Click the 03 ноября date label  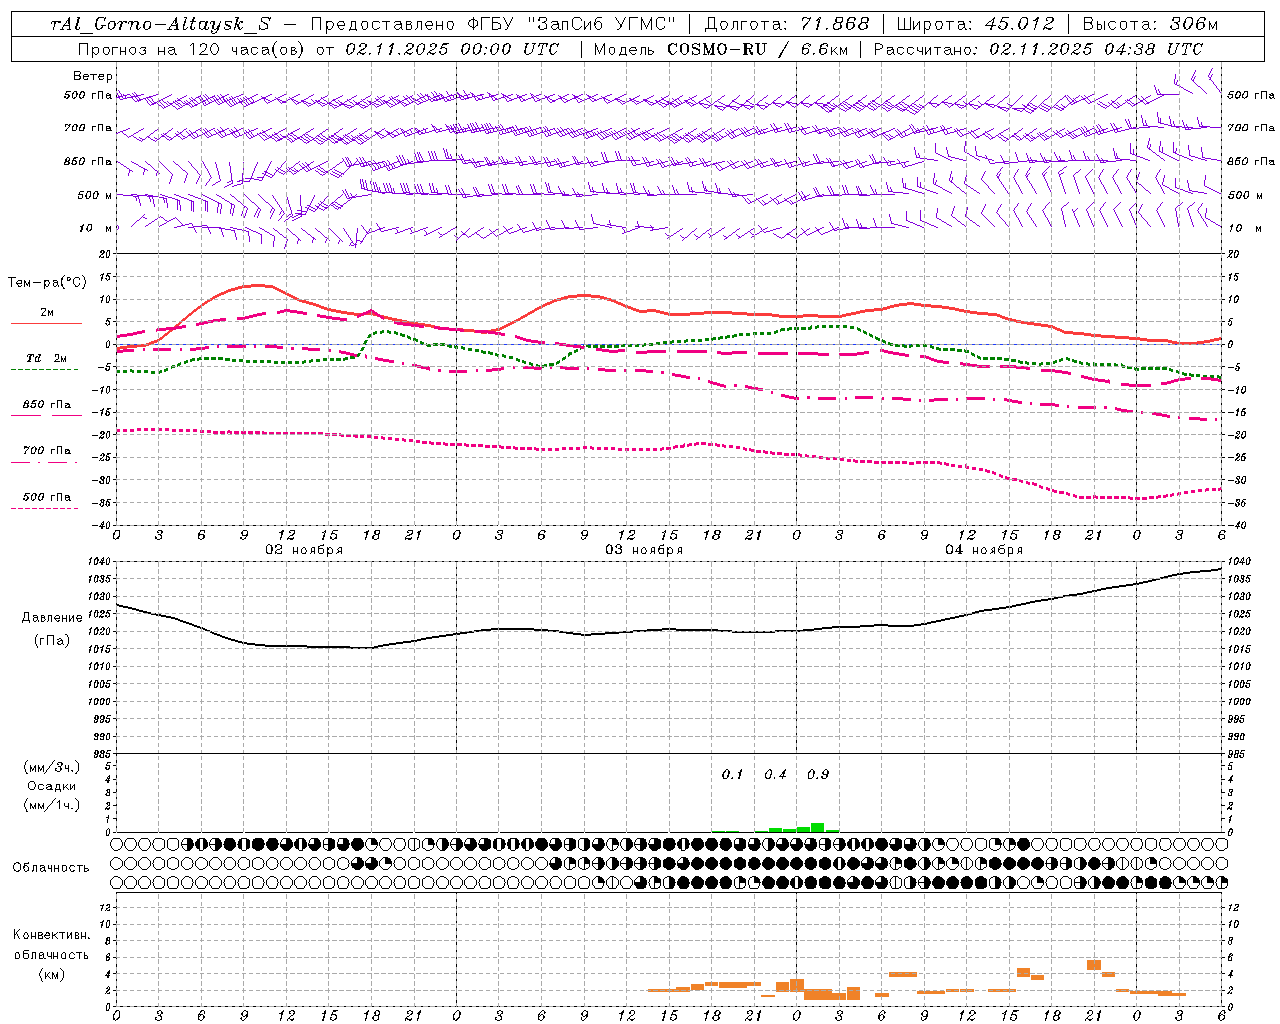tap(644, 550)
